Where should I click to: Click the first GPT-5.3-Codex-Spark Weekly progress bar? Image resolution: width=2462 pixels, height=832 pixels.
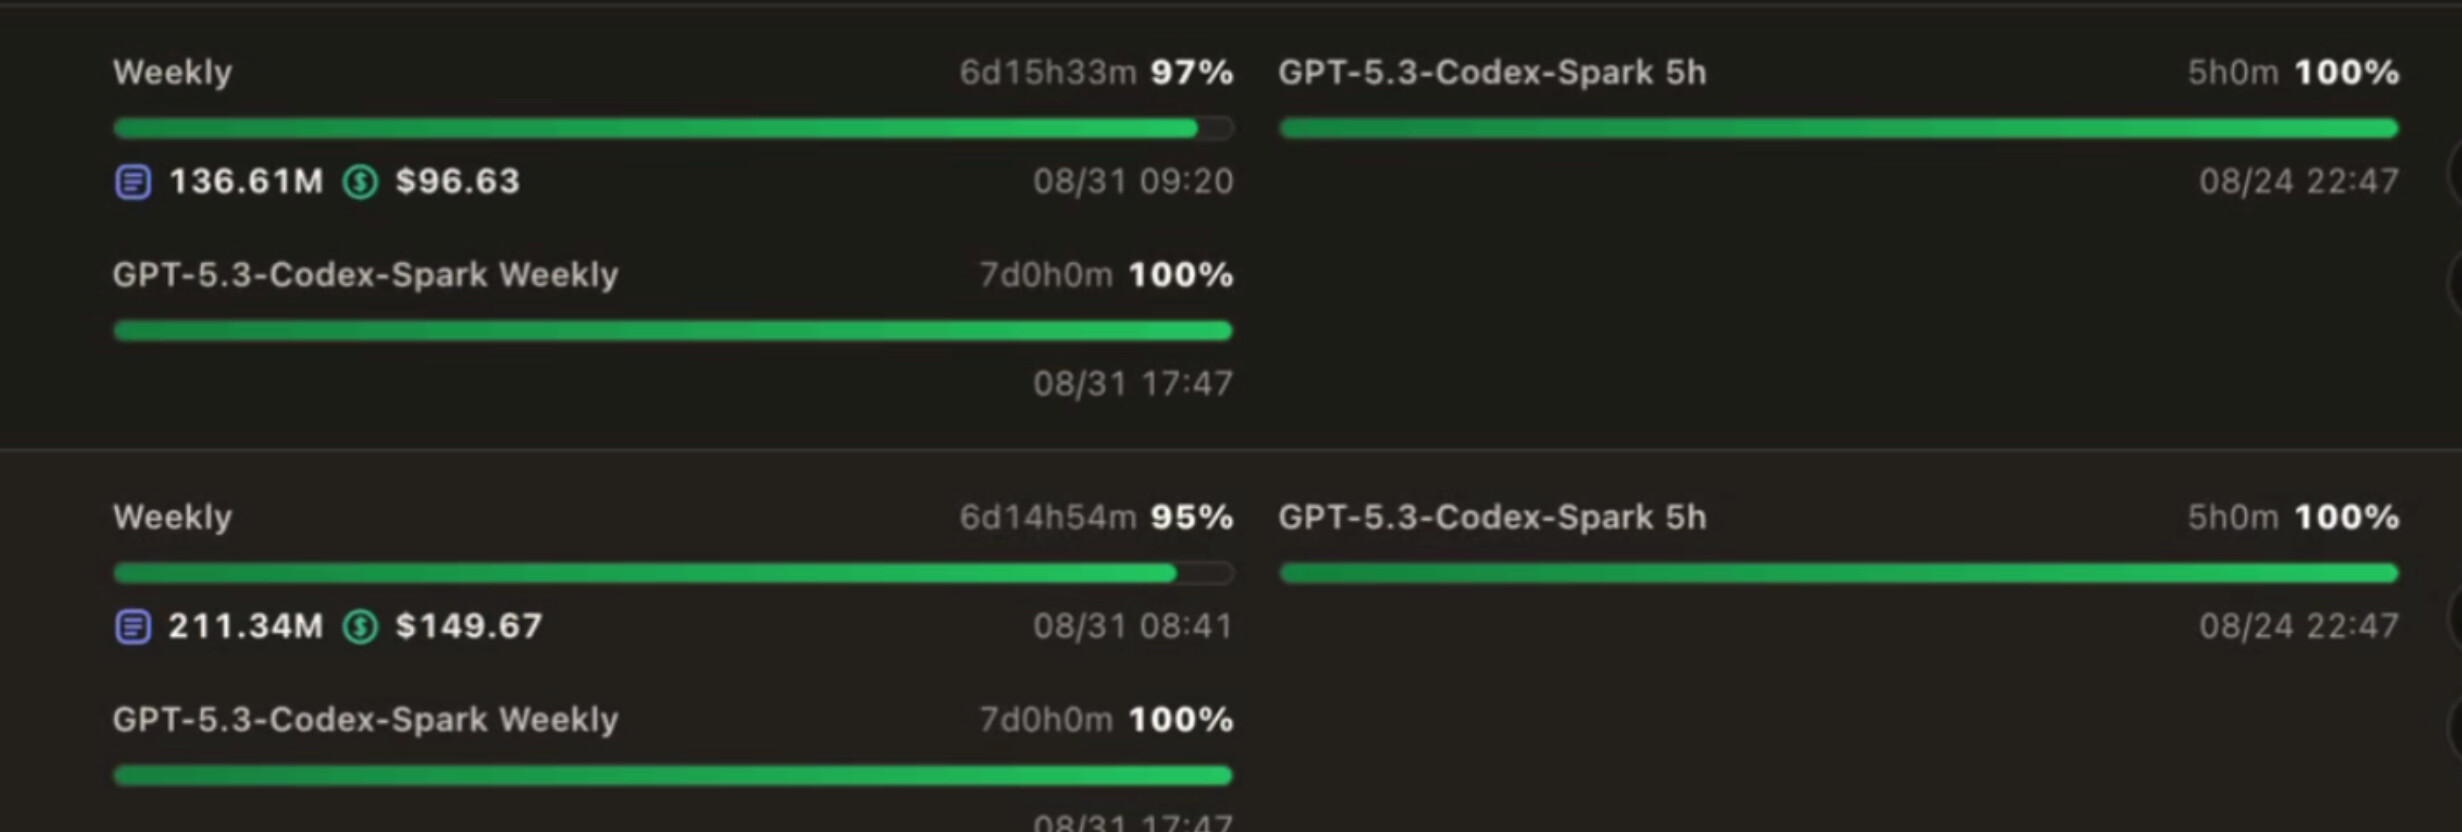click(x=673, y=331)
